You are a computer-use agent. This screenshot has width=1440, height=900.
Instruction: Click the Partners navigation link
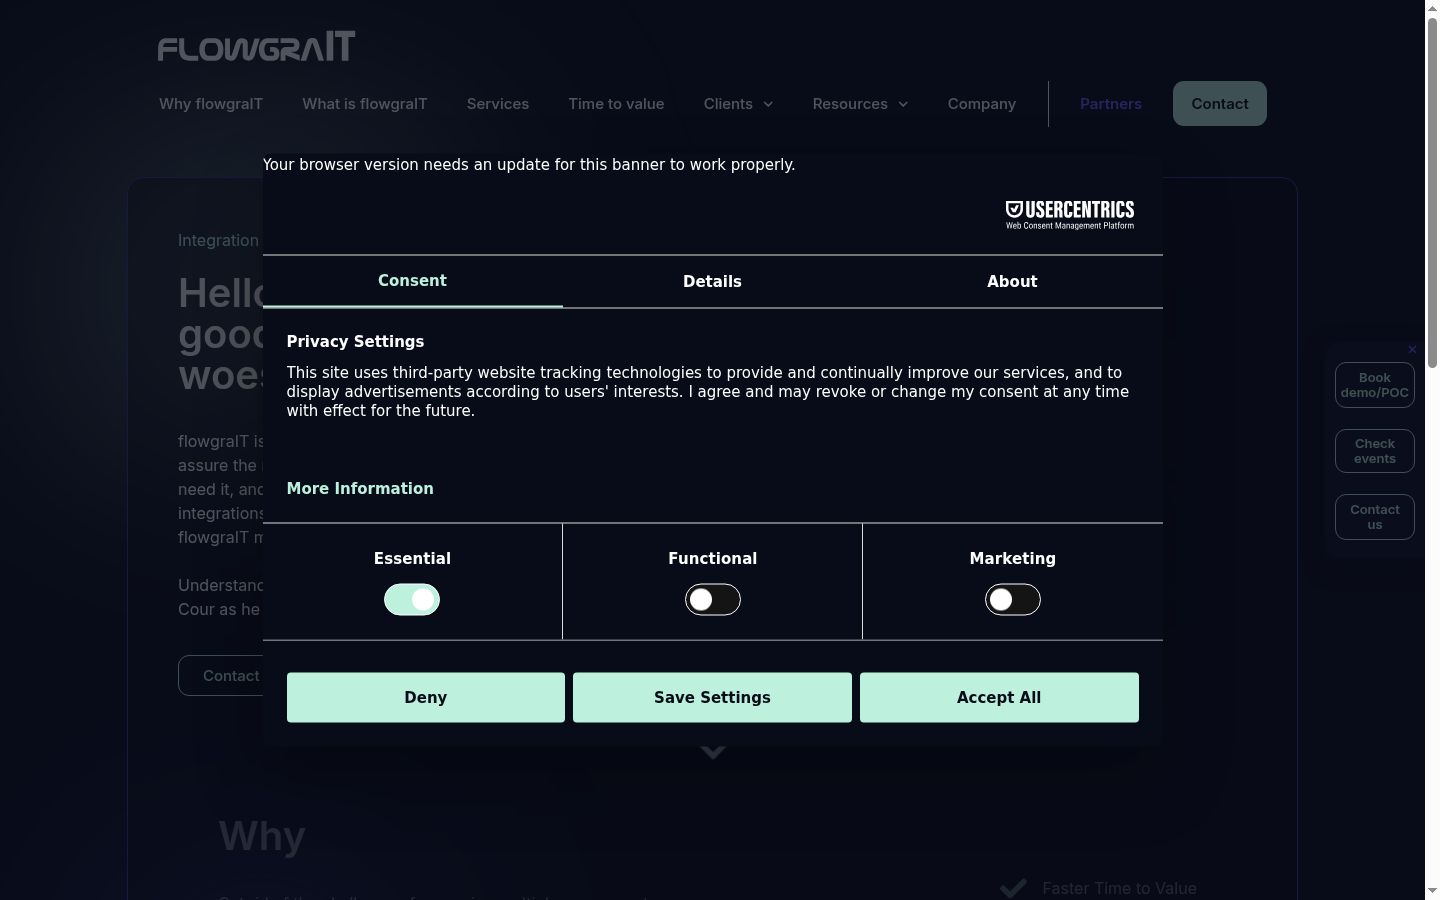click(x=1111, y=104)
